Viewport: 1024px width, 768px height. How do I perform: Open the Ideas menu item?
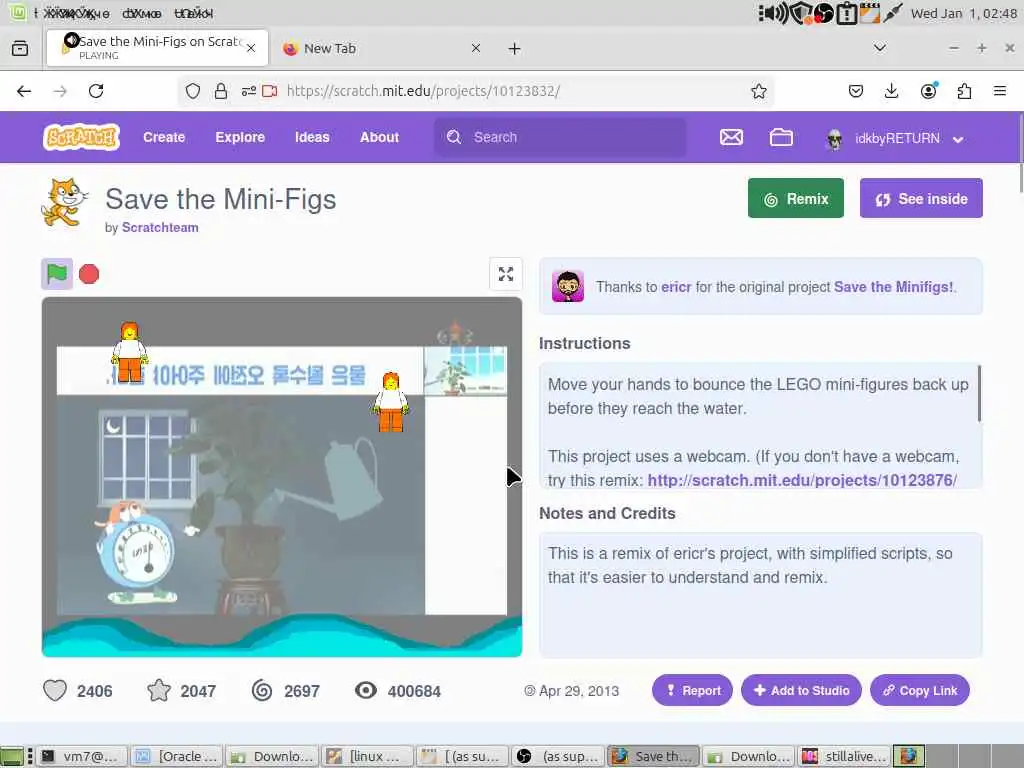(x=312, y=137)
